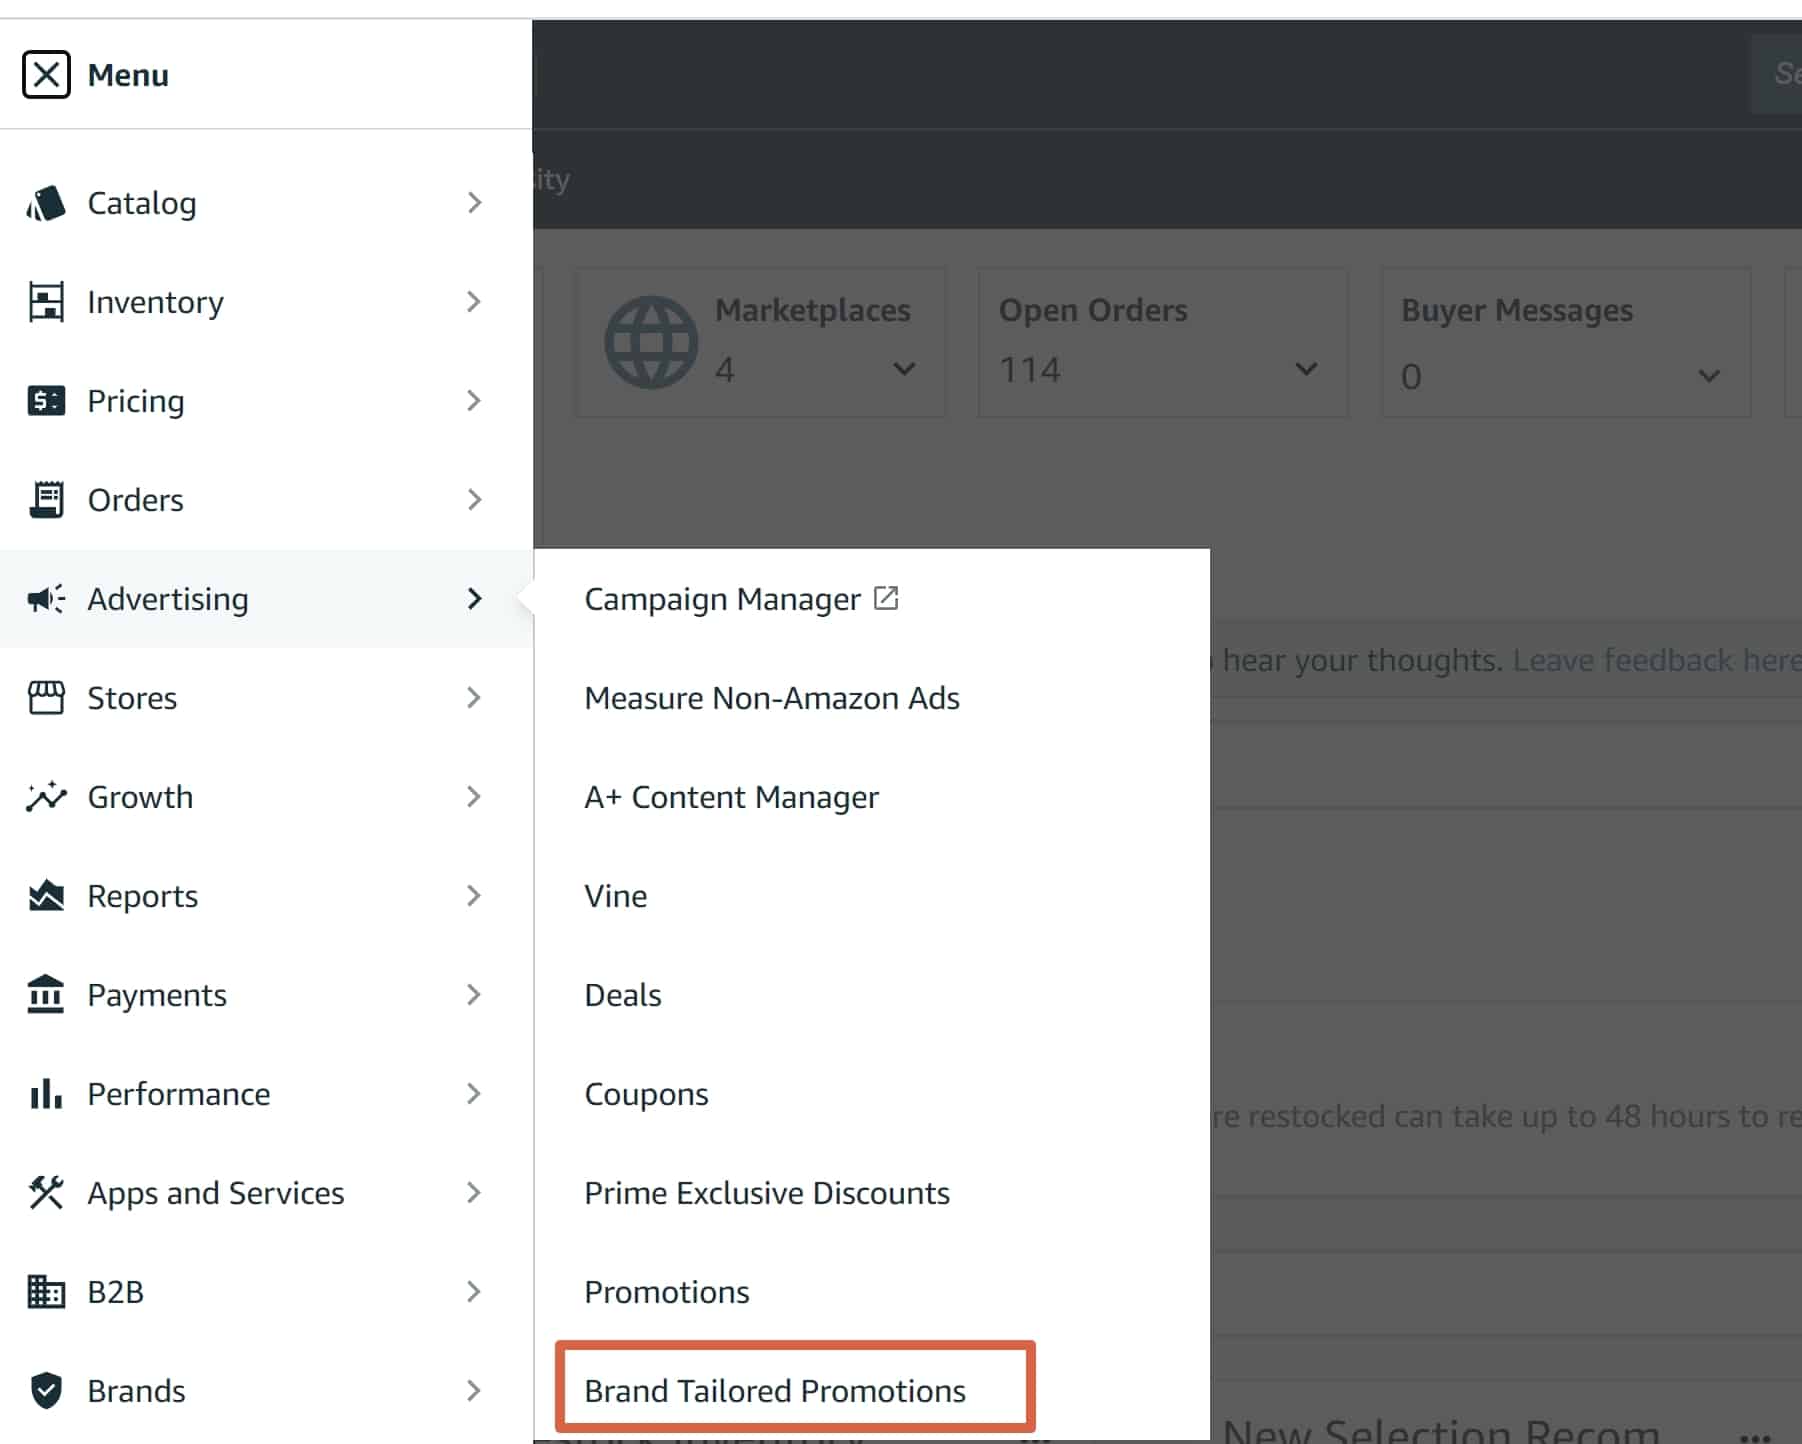
Task: Click the Payments menu label
Action: coord(157,995)
